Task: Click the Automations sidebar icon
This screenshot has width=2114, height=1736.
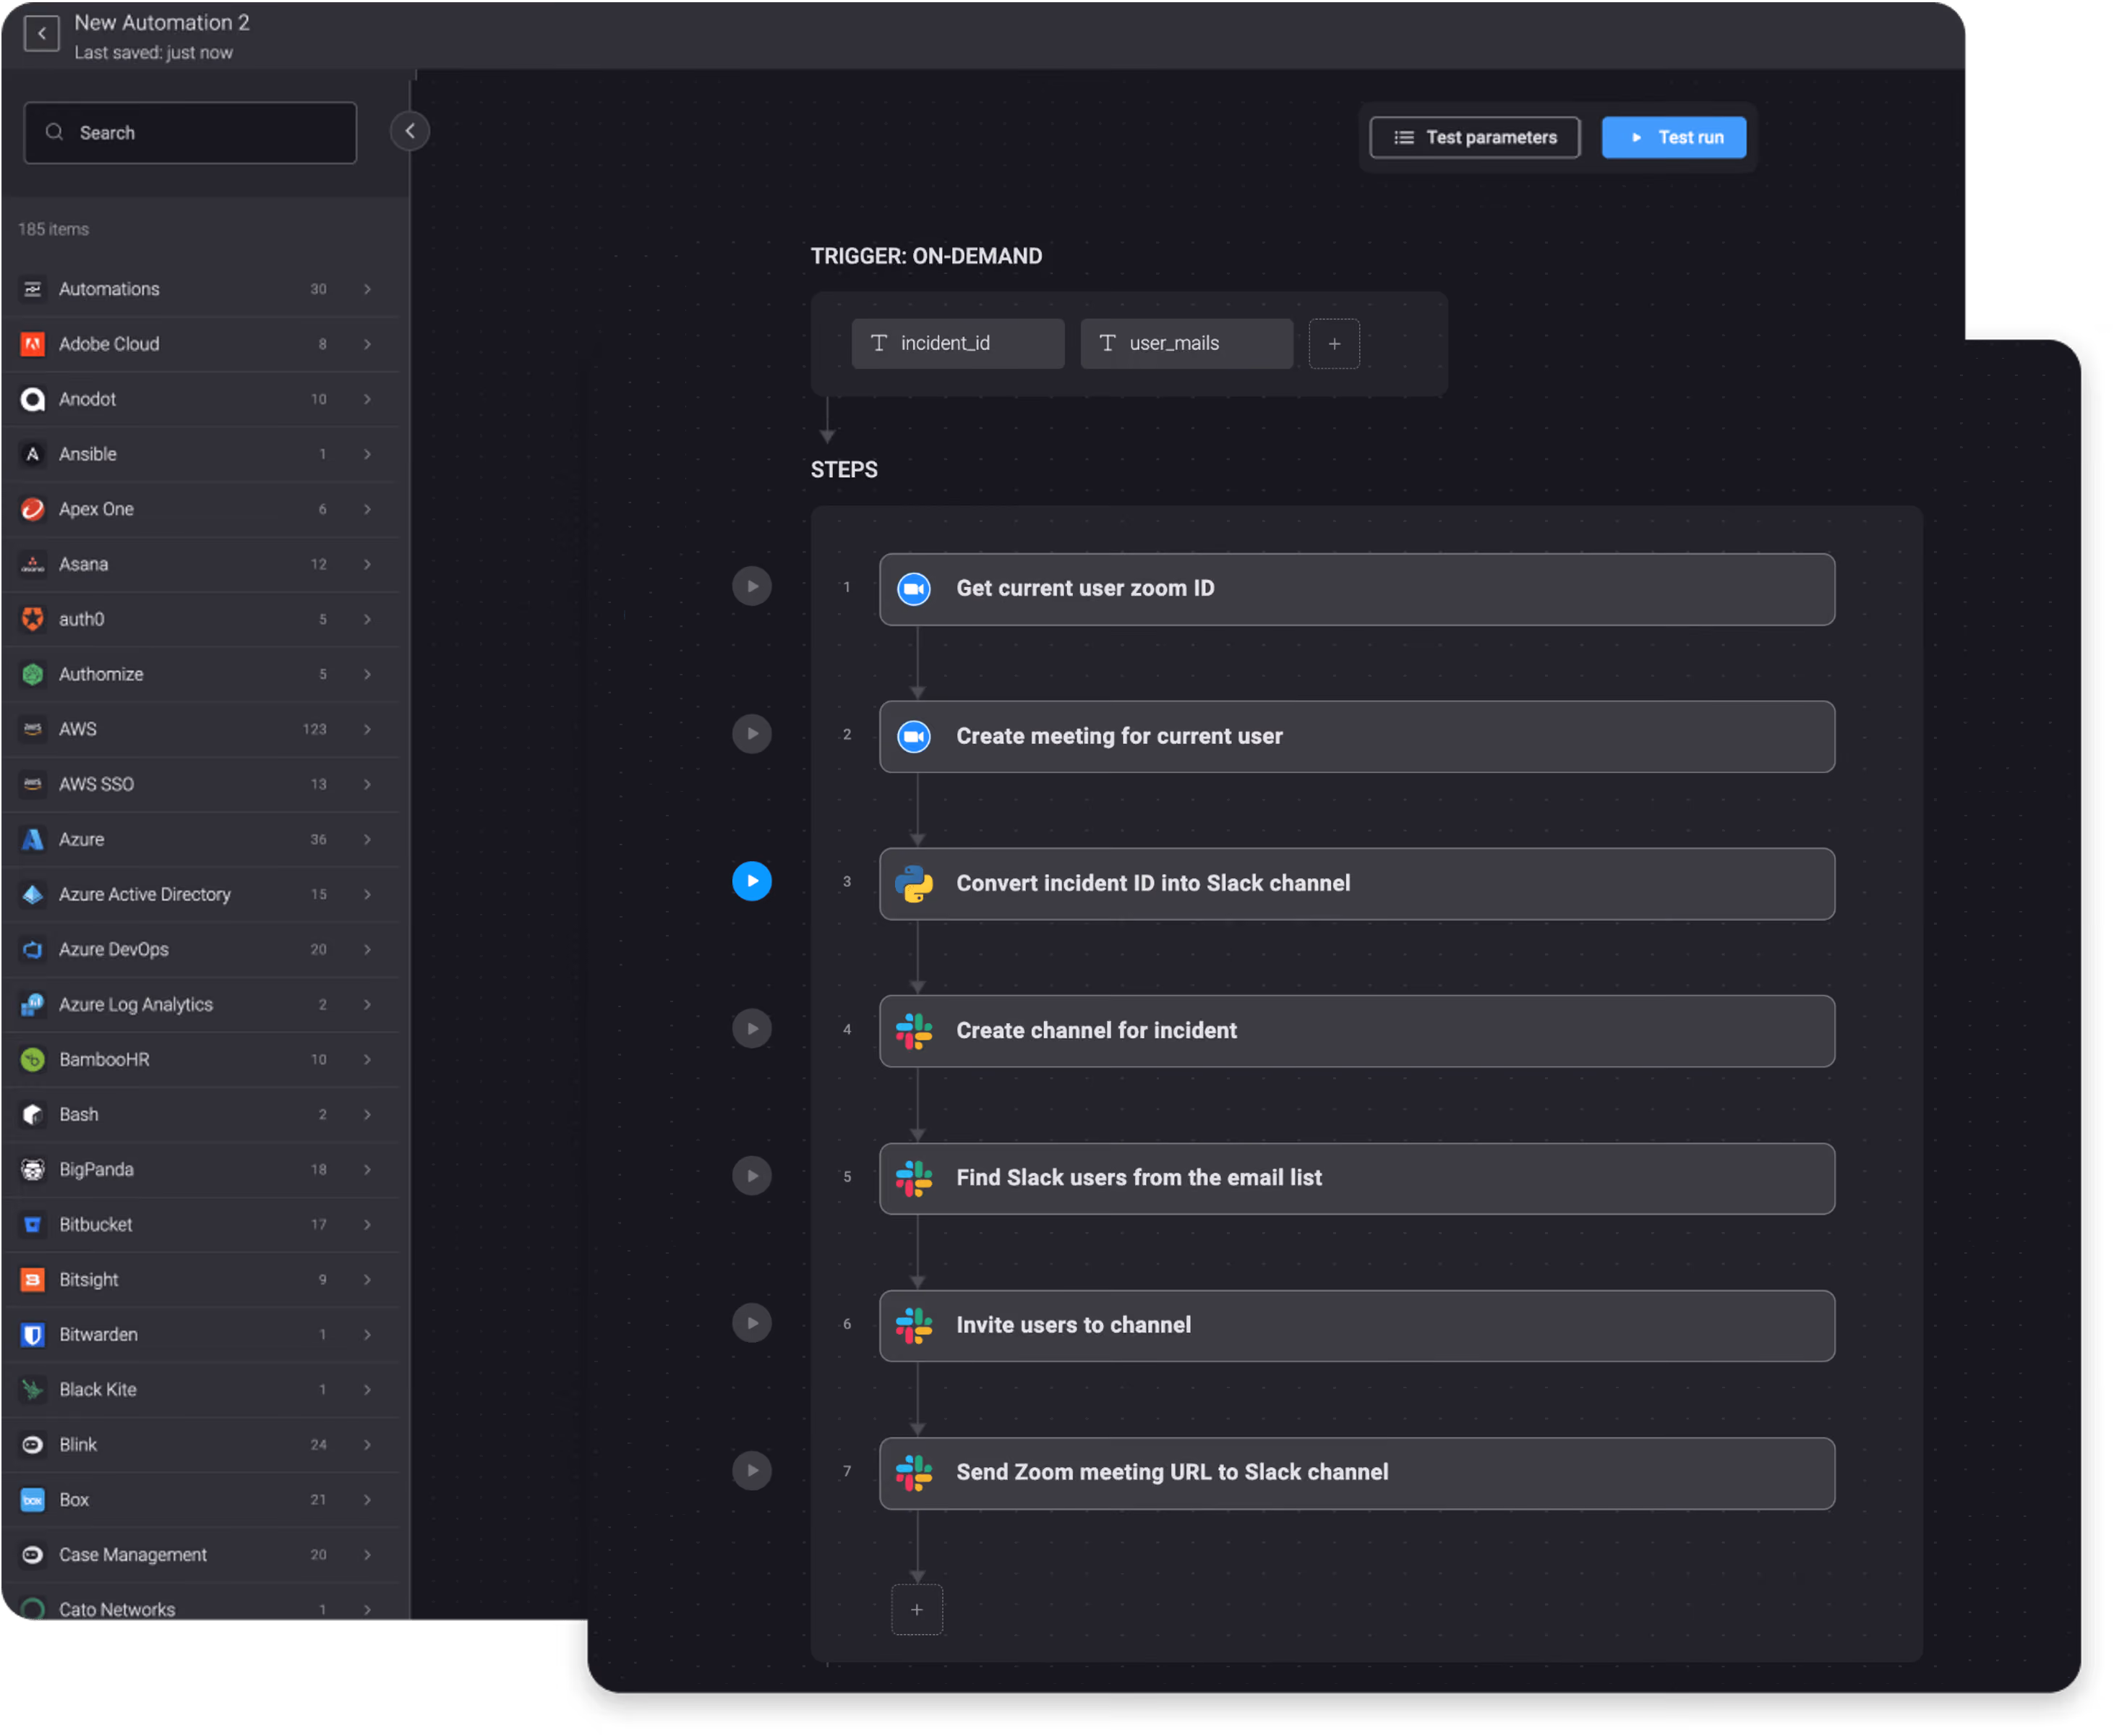Action: pos(33,289)
